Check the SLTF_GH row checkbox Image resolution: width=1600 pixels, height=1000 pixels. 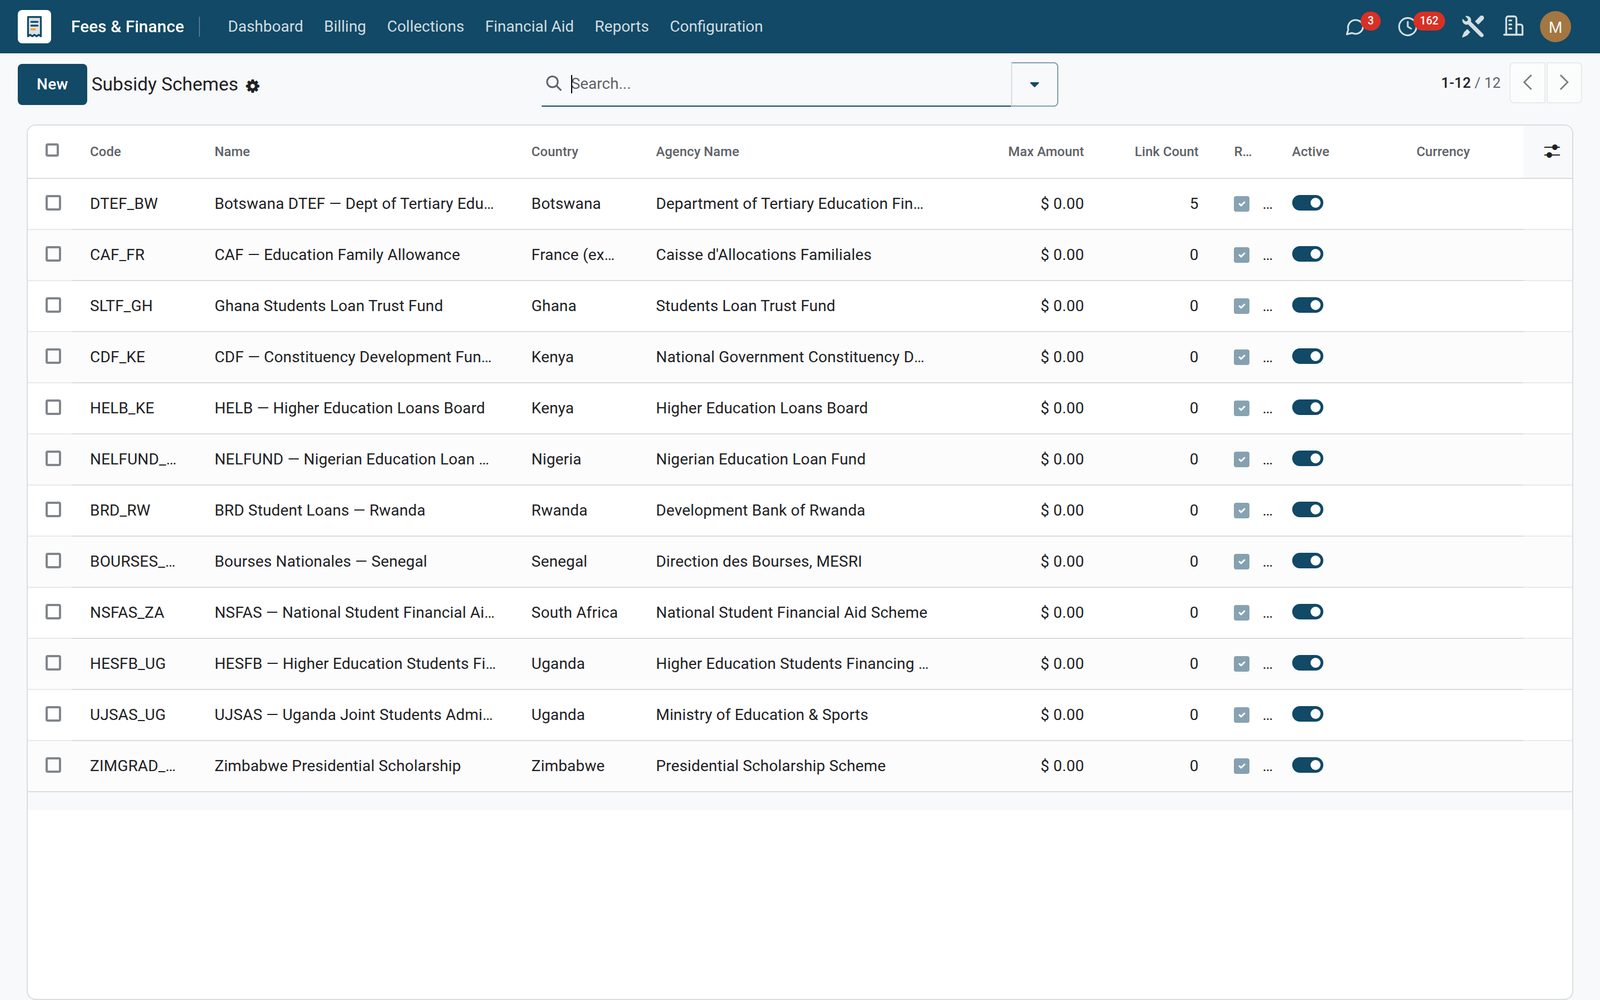(x=53, y=305)
